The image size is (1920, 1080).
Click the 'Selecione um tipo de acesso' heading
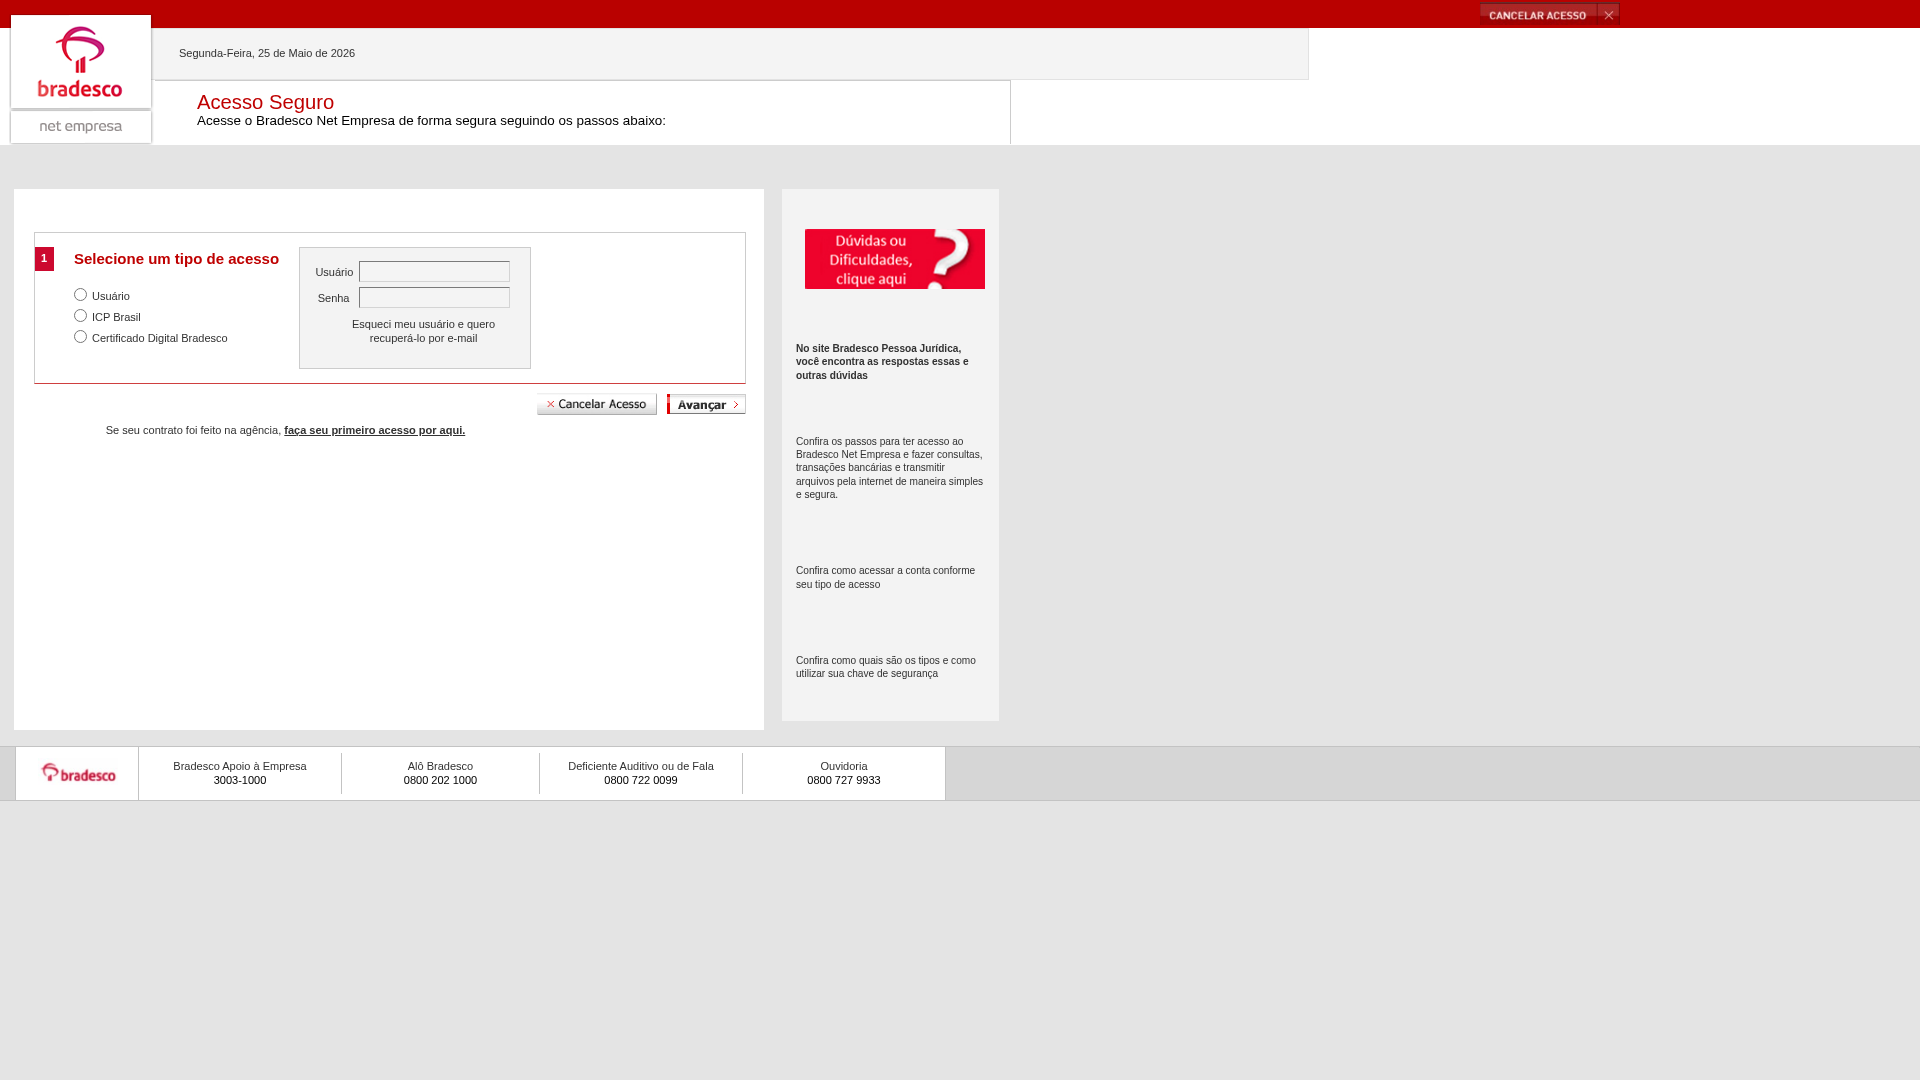pos(176,259)
